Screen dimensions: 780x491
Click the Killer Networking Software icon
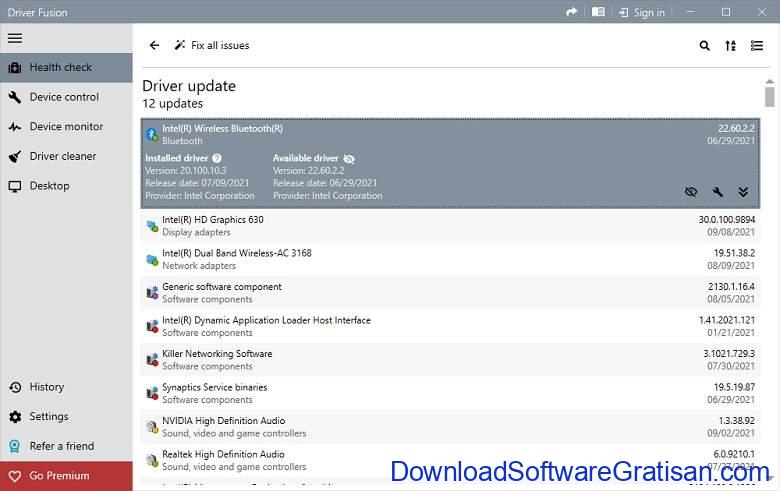point(152,360)
